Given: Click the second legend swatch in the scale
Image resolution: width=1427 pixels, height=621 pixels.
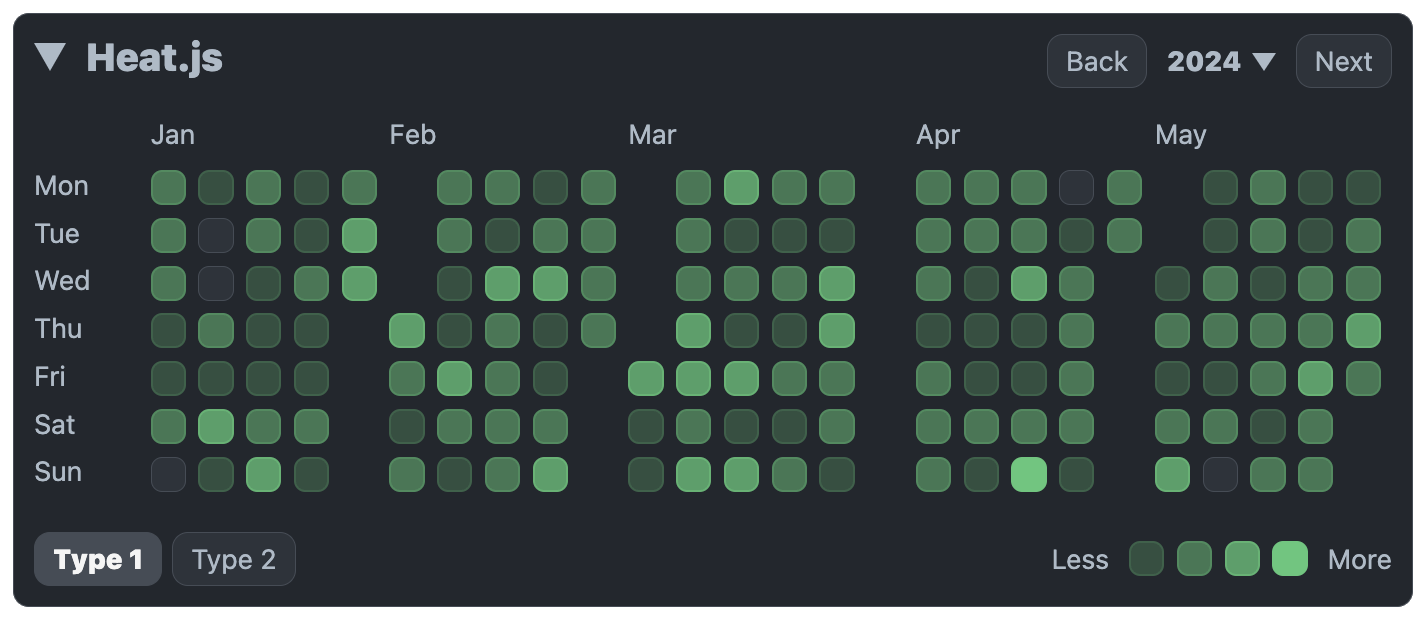Looking at the screenshot, I should pos(1194,559).
